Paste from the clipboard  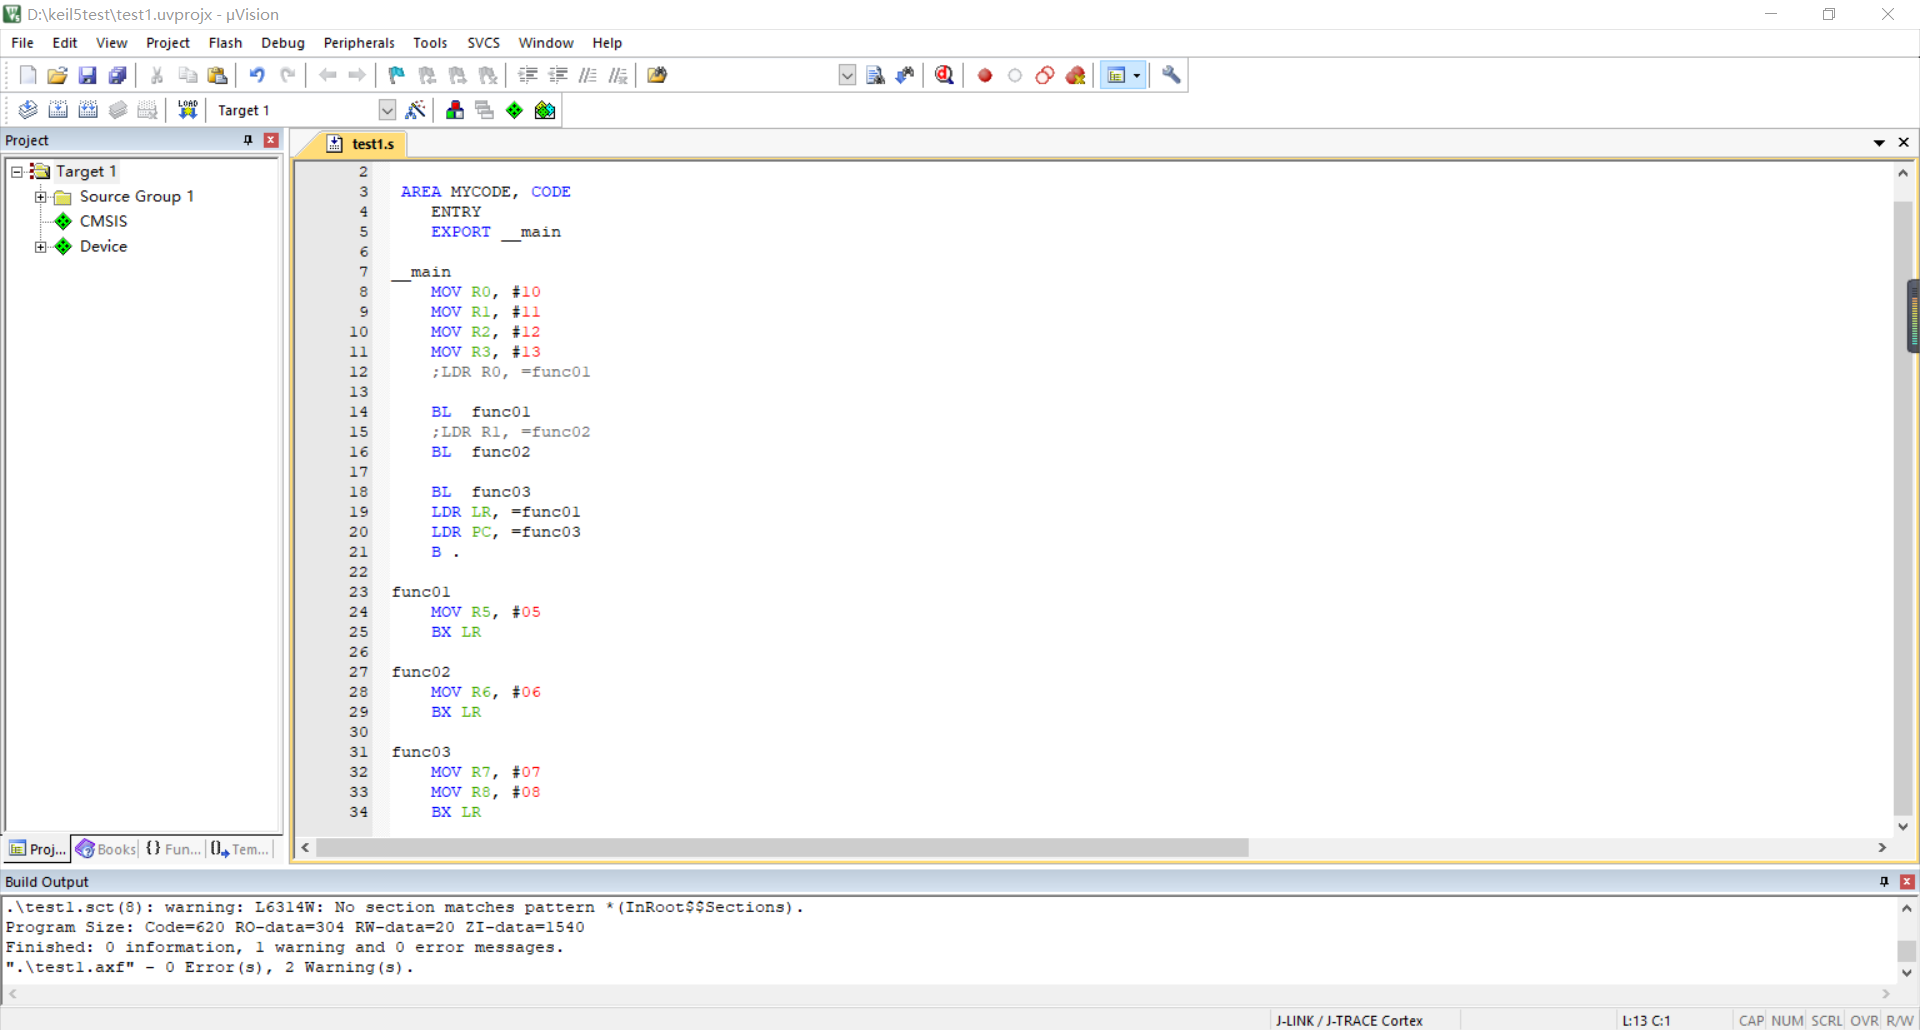pos(217,75)
